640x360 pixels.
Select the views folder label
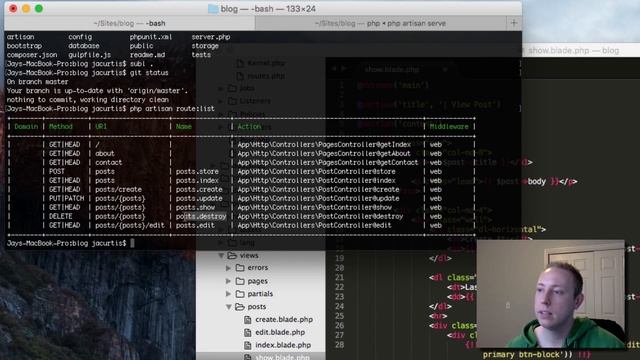click(249, 256)
